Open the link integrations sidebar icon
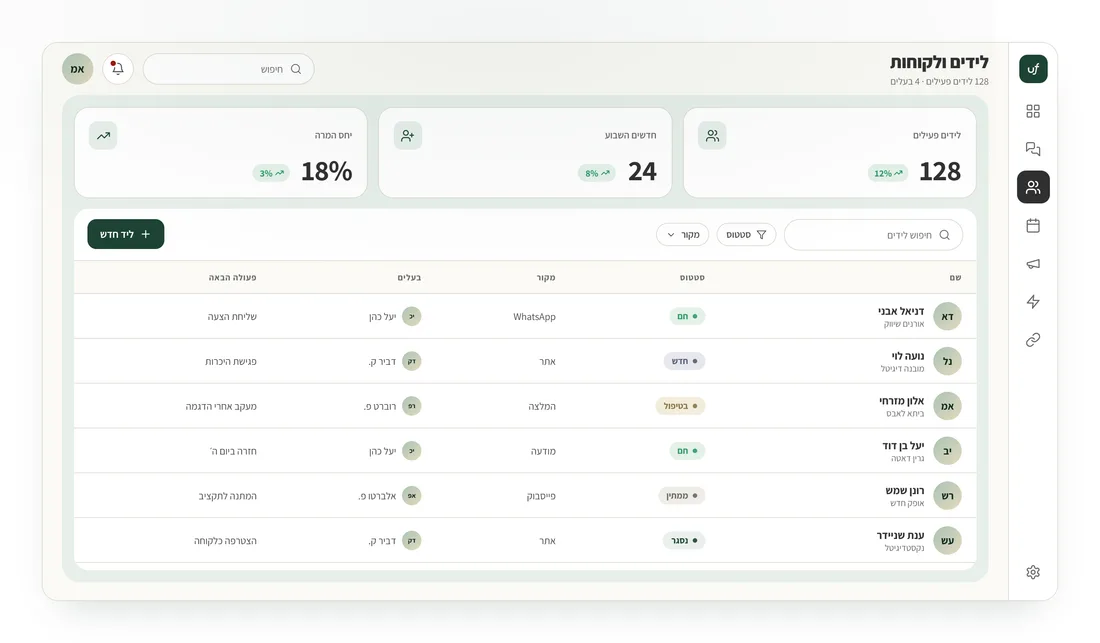This screenshot has height=643, width=1100. tap(1033, 340)
